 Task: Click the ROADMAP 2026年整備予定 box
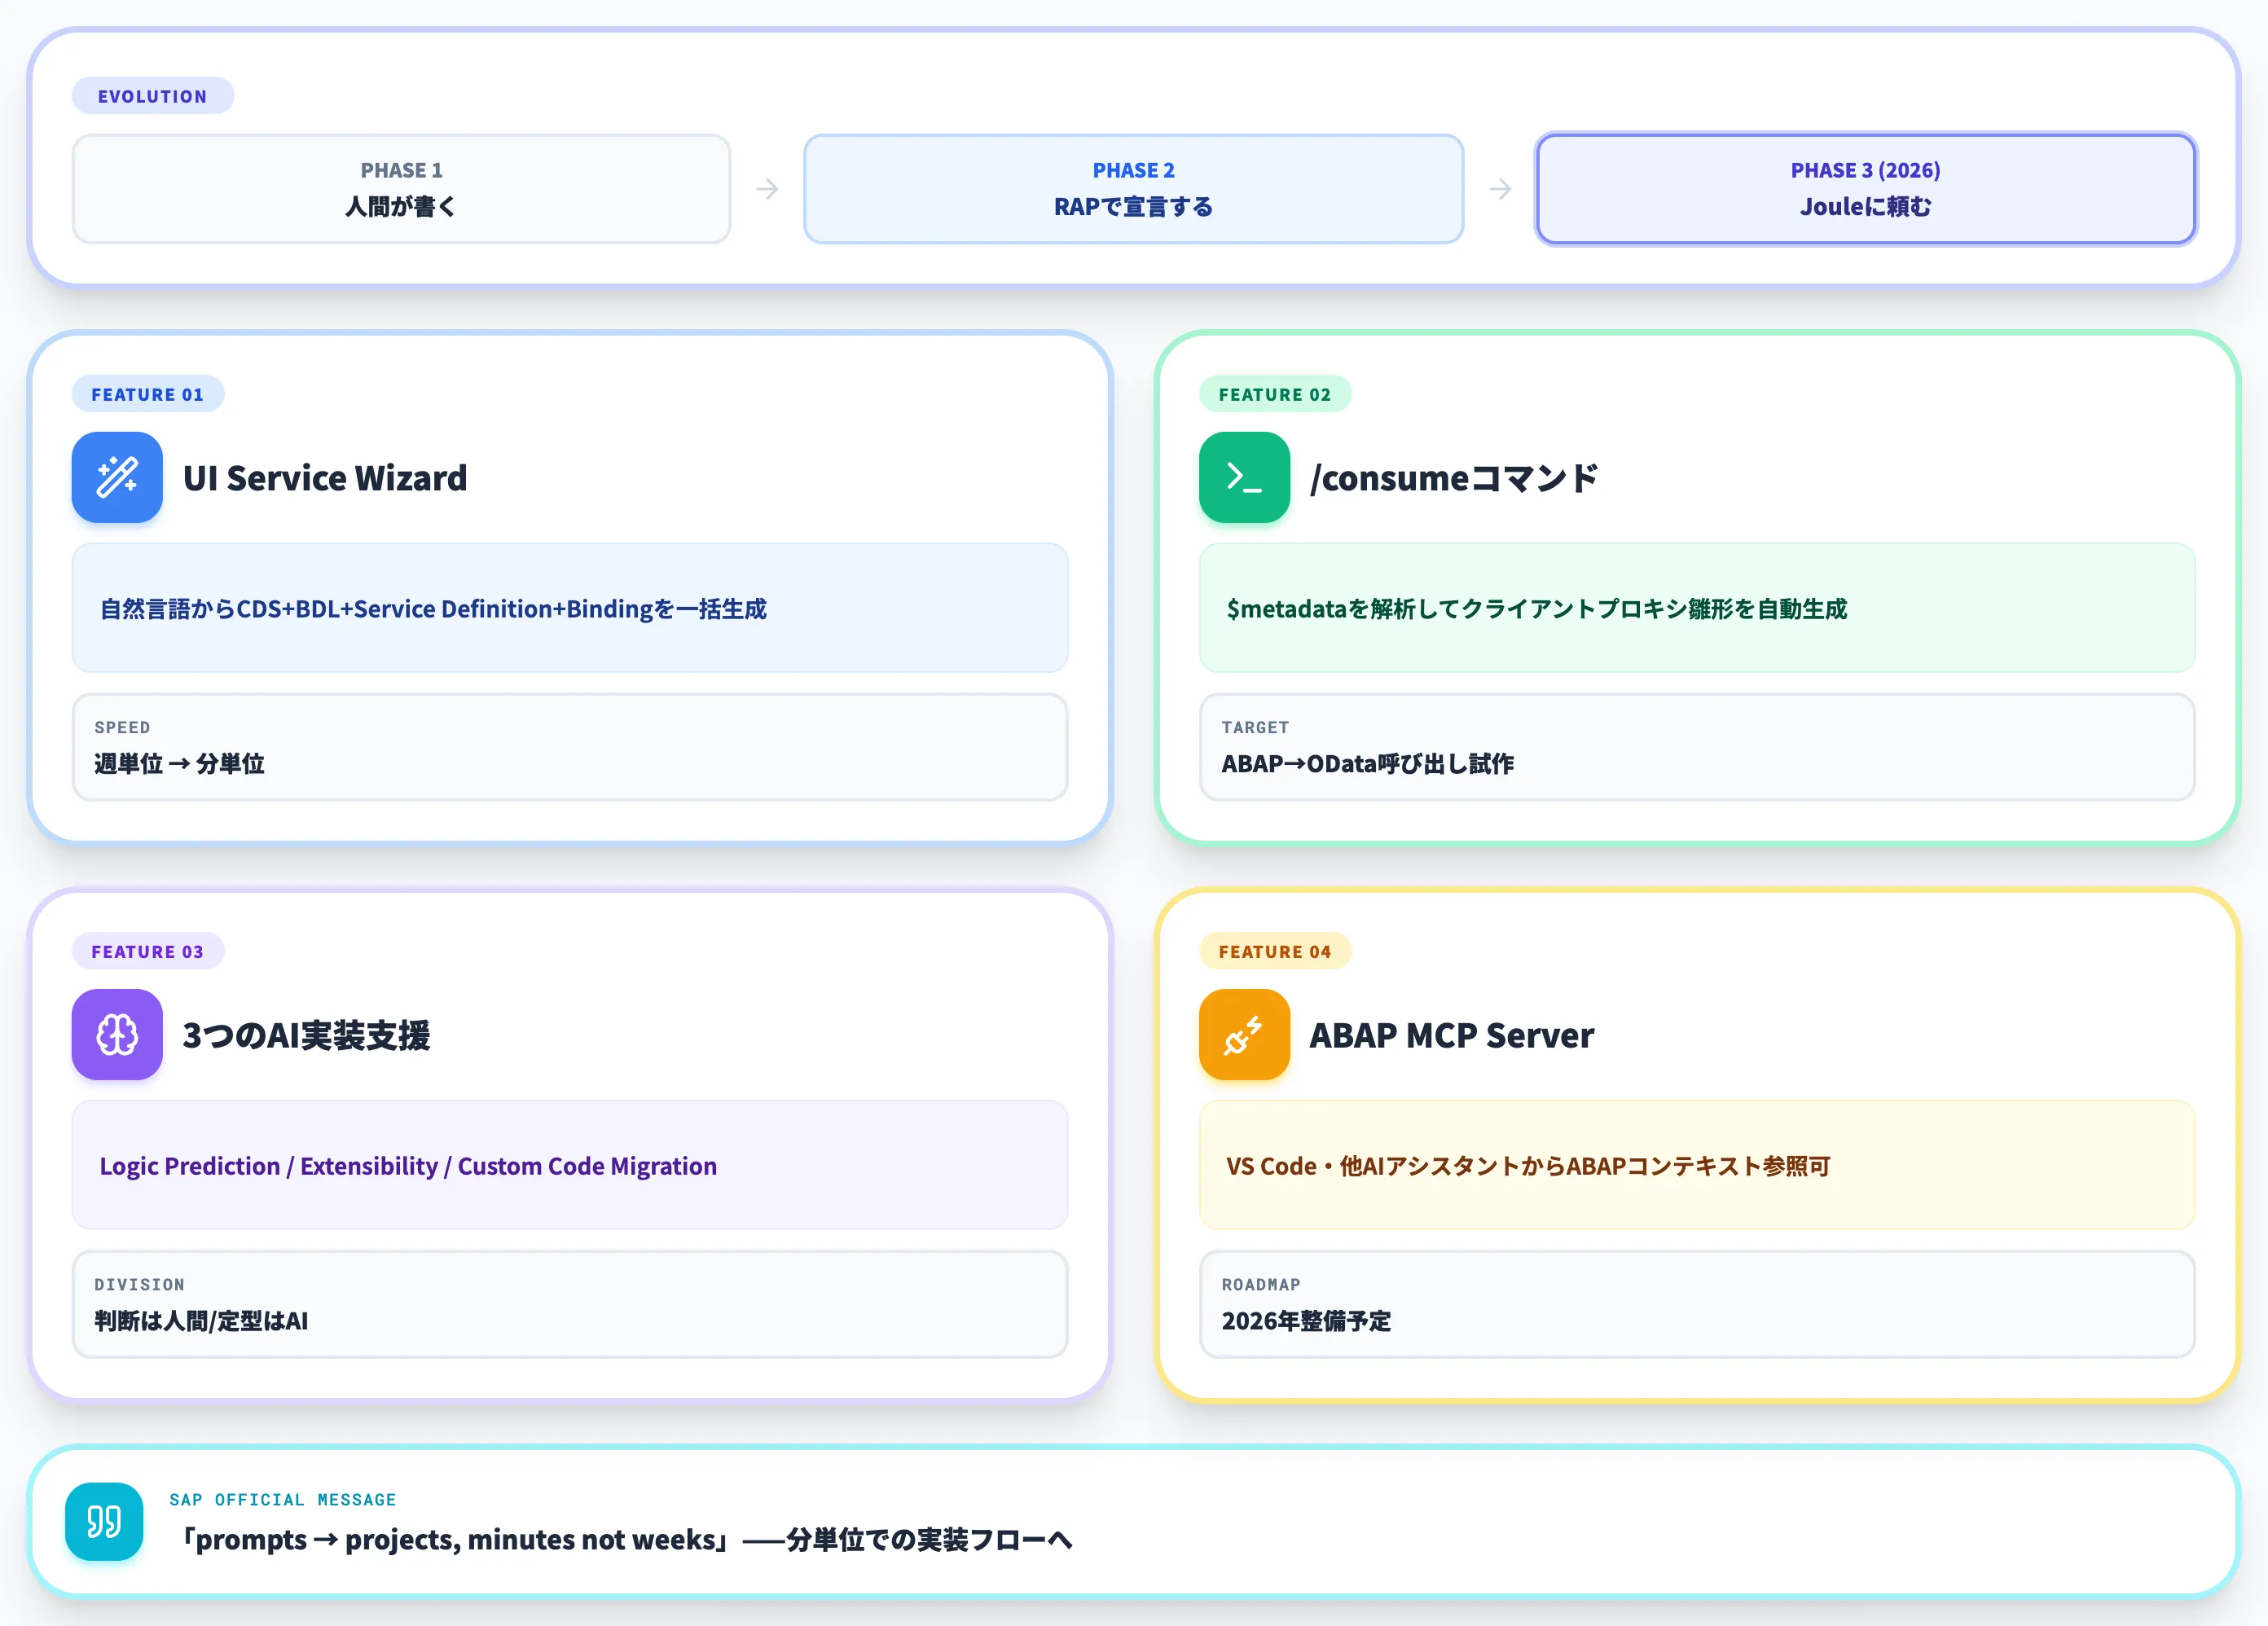point(1697,1304)
